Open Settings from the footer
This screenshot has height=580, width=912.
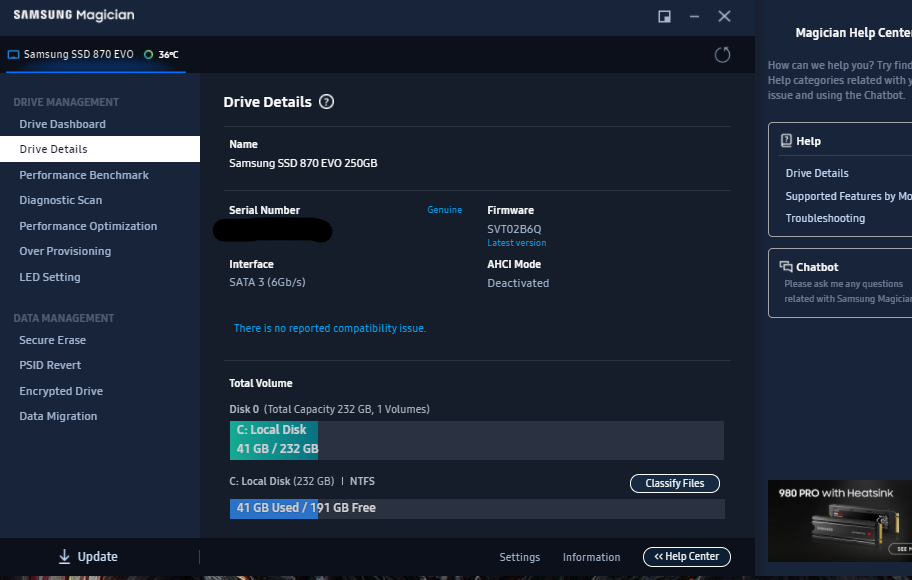[x=519, y=557]
